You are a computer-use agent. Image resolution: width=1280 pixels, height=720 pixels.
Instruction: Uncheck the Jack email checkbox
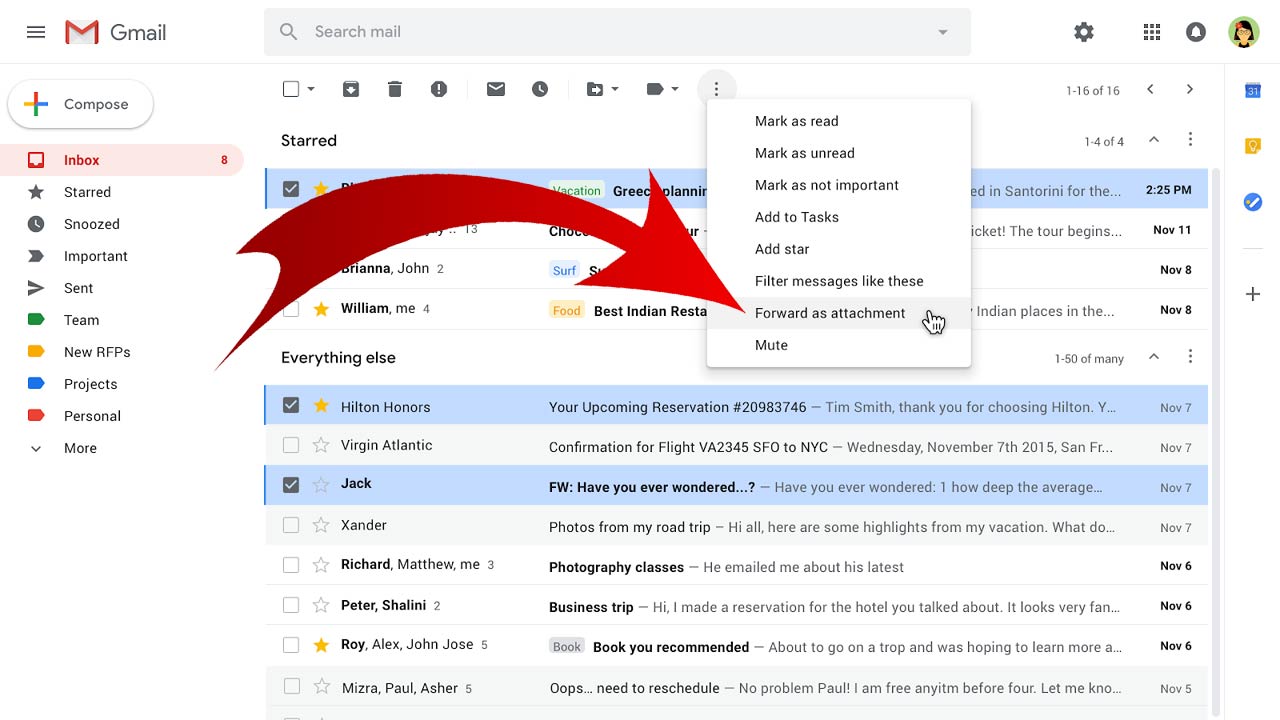291,485
